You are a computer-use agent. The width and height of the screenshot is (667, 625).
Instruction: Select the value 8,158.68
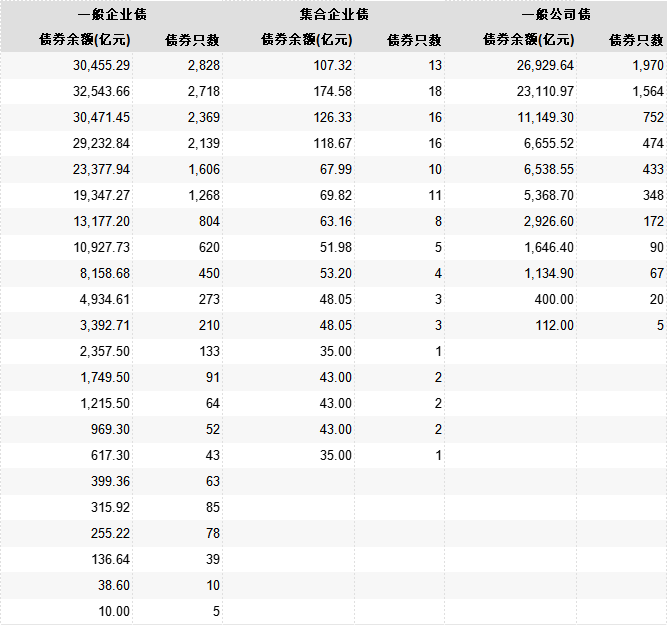(x=105, y=273)
